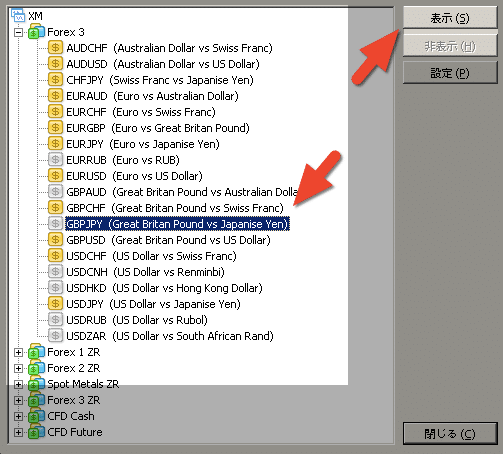Select GBPUSD (Great Britan Pound vs US Dollar)
The height and width of the screenshot is (454, 503).
click(168, 240)
